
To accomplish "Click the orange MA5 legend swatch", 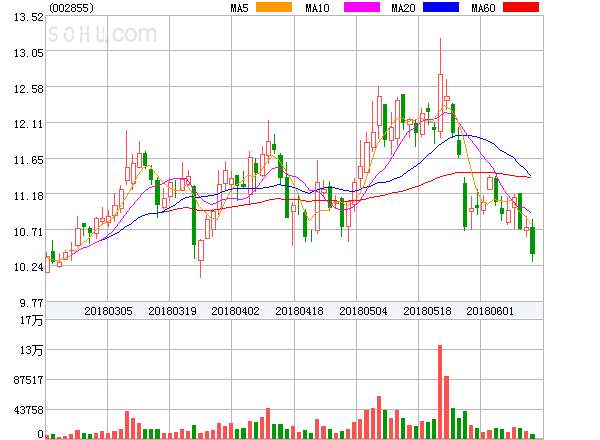I will [x=274, y=7].
